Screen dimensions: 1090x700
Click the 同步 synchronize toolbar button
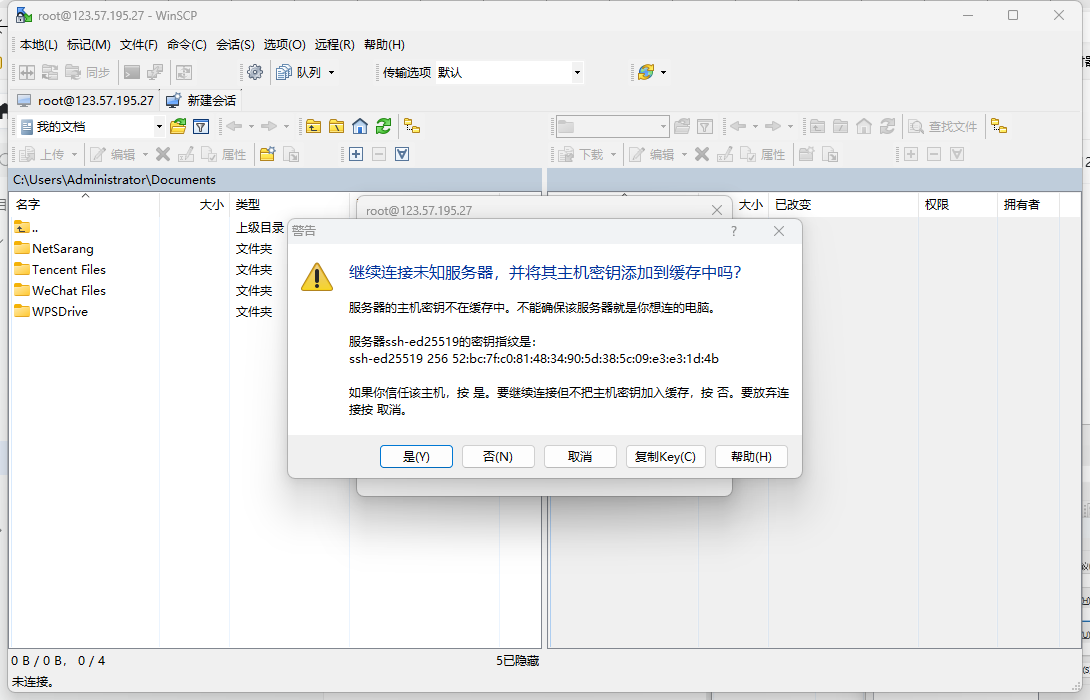point(88,72)
